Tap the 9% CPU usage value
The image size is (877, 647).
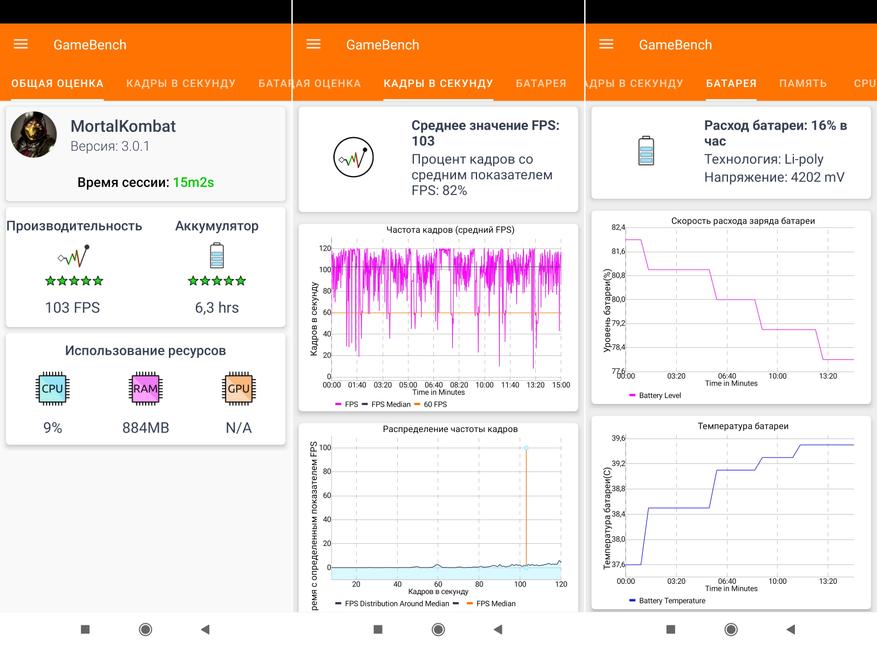[x=53, y=428]
